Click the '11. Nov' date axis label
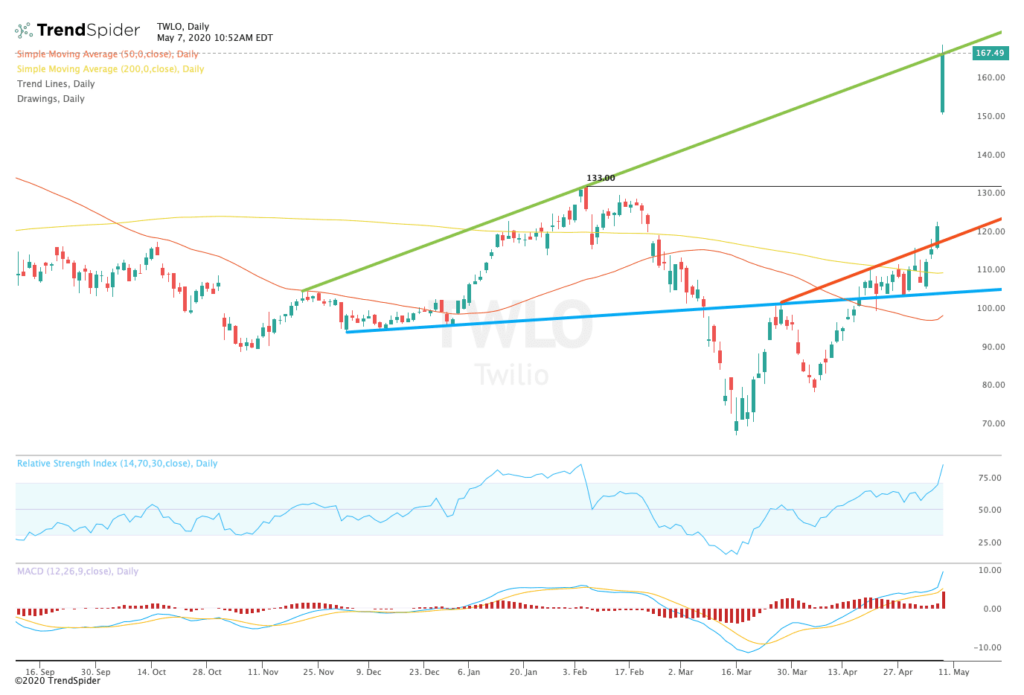The width and height of the screenshot is (1024, 695). coord(263,671)
